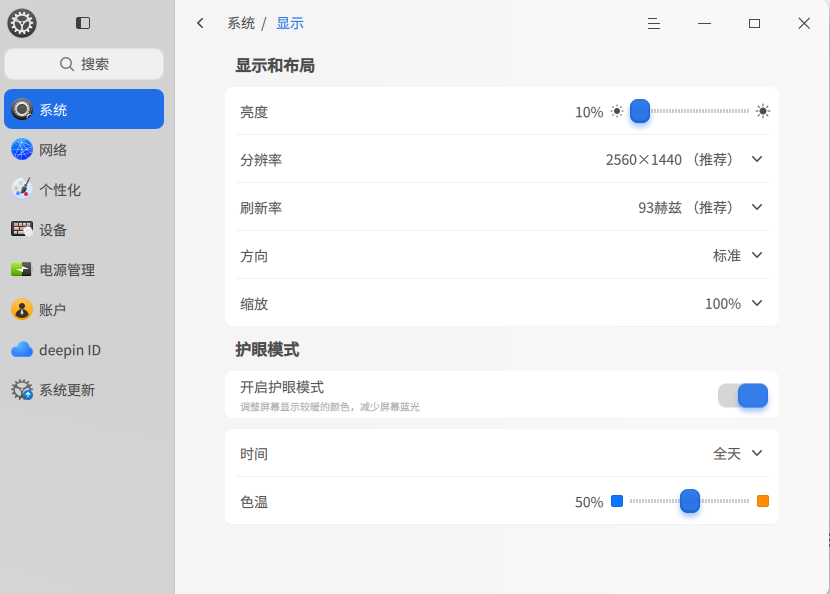This screenshot has height=594, width=830.
Task: Open the 系统更新 category
Action: pos(84,390)
